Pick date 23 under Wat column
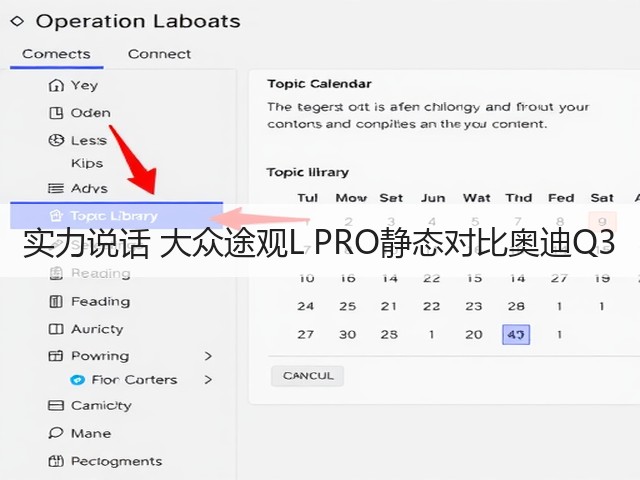This screenshot has height=480, width=640. [474, 307]
